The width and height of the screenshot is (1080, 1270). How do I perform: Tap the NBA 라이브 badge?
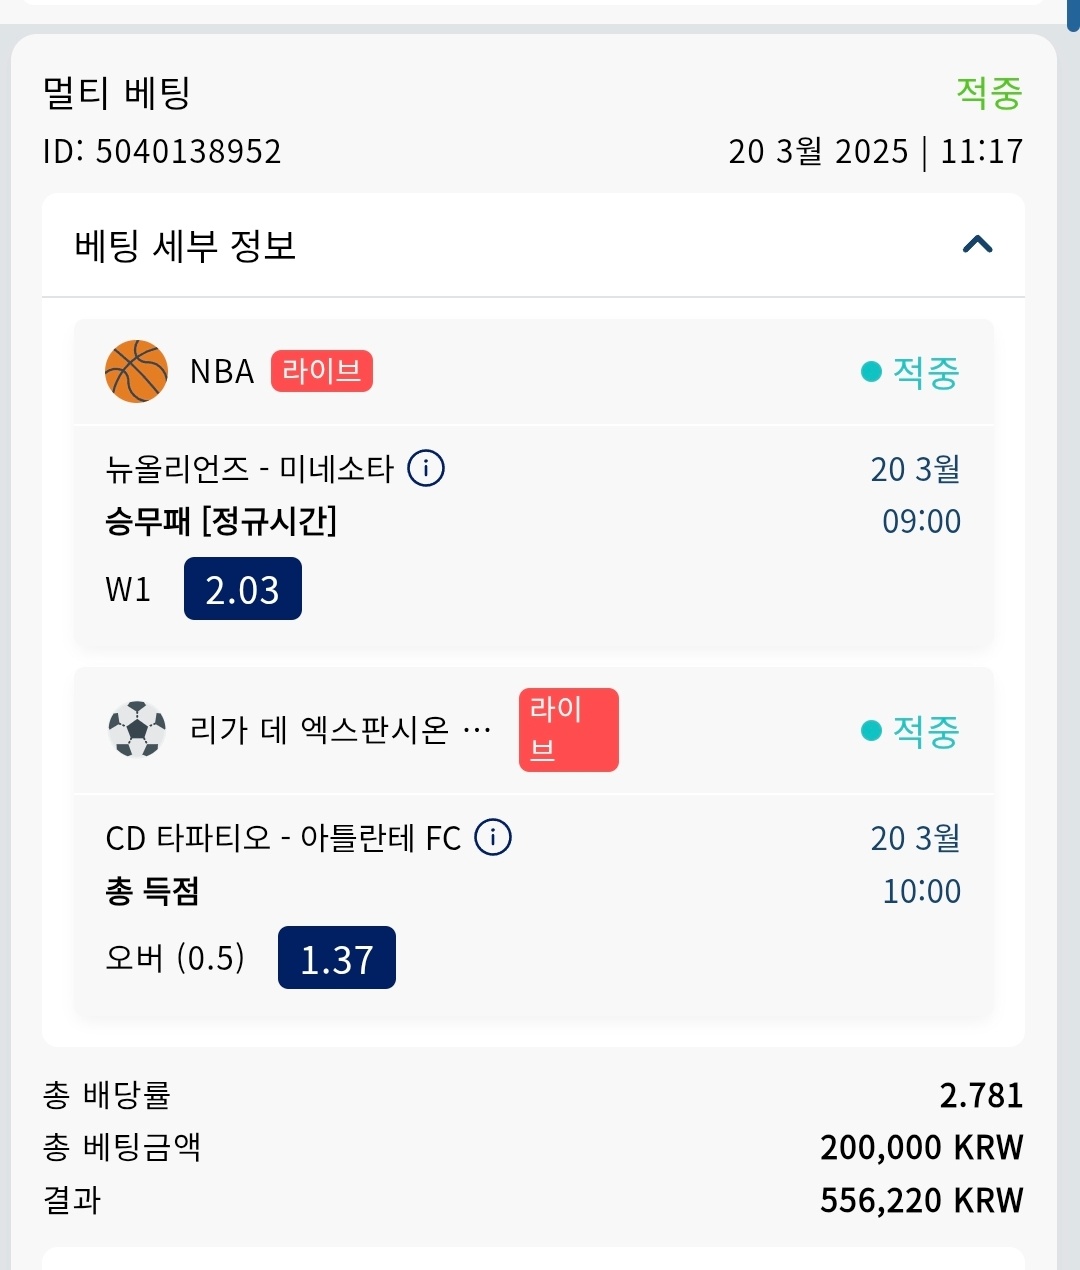(x=321, y=371)
